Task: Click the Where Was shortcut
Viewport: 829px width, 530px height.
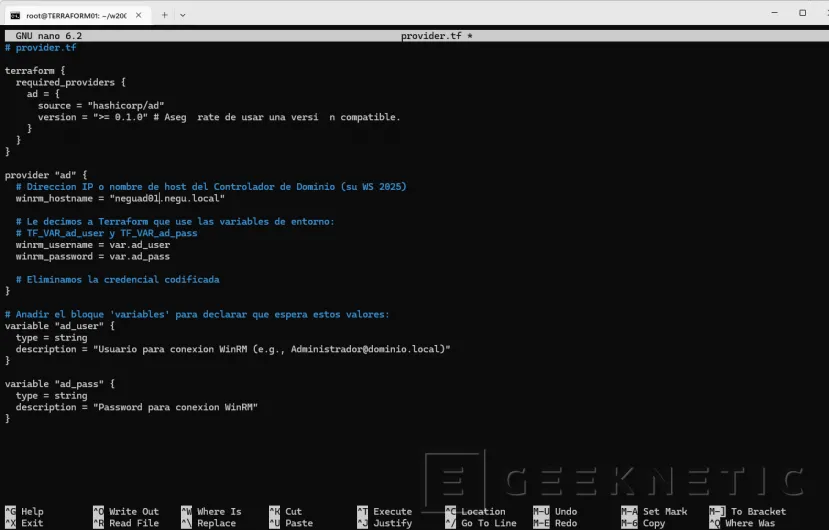Action: [742, 523]
